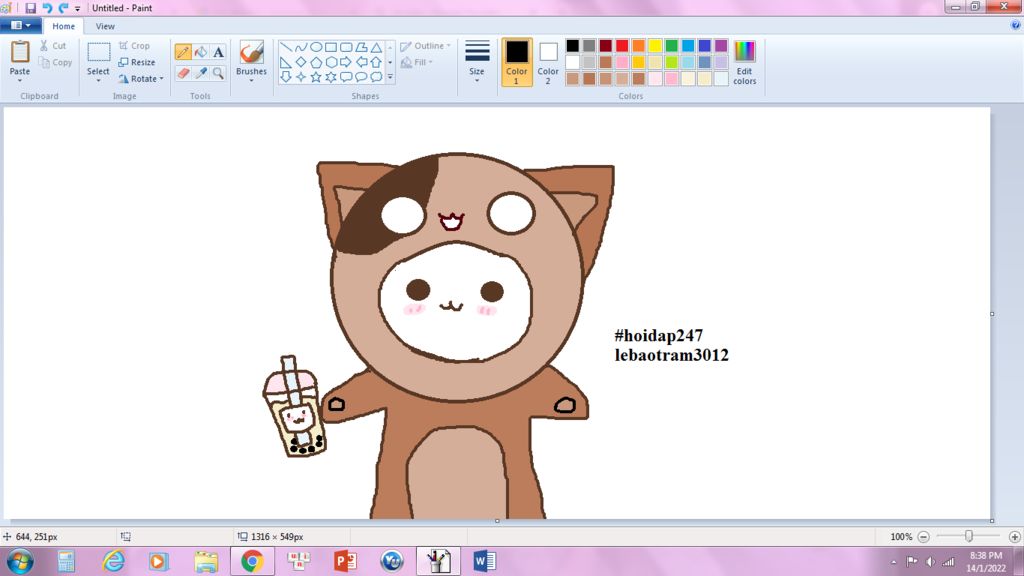
Task: Open the Rotate dropdown
Action: pos(141,79)
